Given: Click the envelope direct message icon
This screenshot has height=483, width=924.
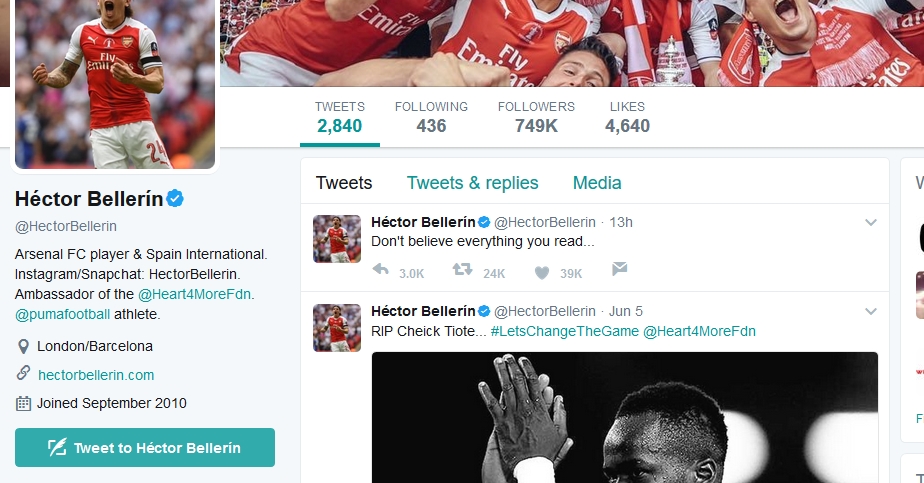Looking at the screenshot, I should (x=620, y=269).
